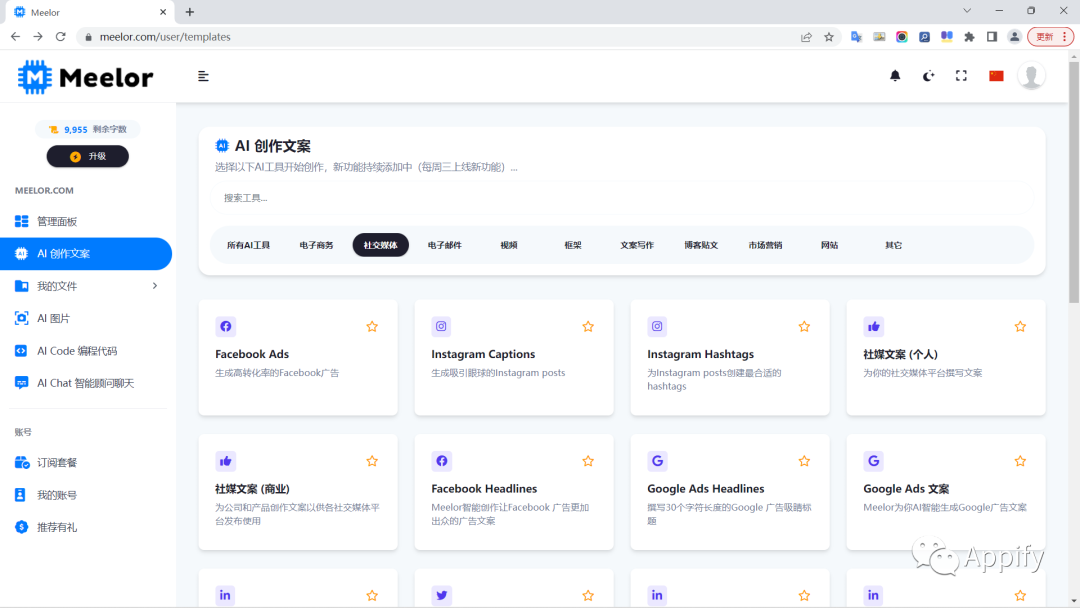This screenshot has height=608, width=1080.
Task: Open browser extensions puzzle icon
Action: click(969, 36)
